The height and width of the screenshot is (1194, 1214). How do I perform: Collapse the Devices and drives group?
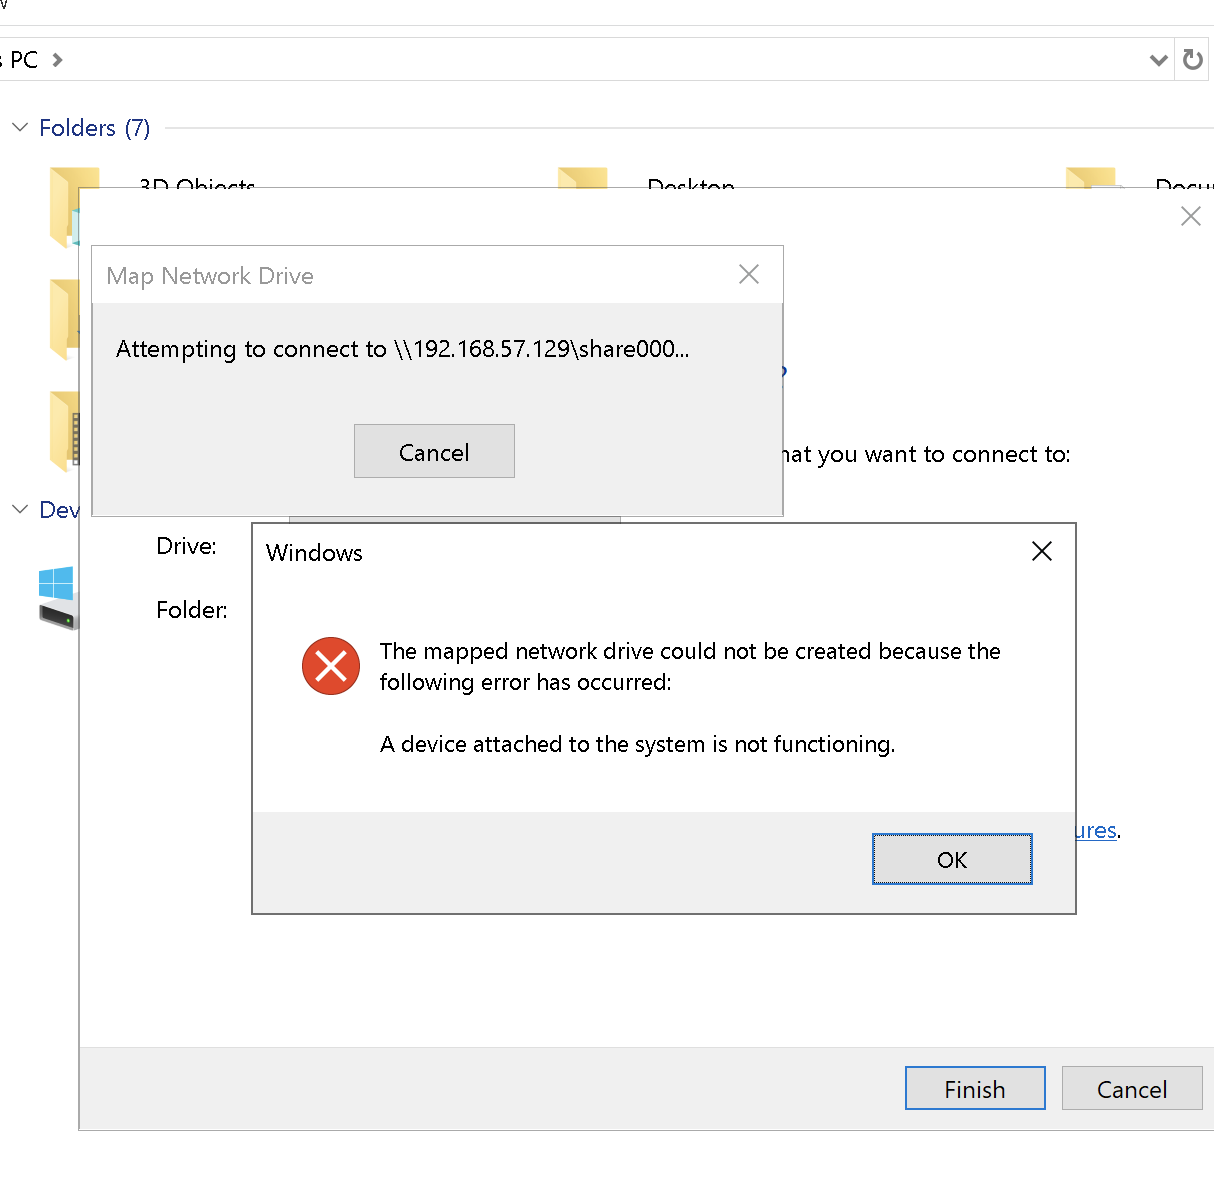point(20,509)
